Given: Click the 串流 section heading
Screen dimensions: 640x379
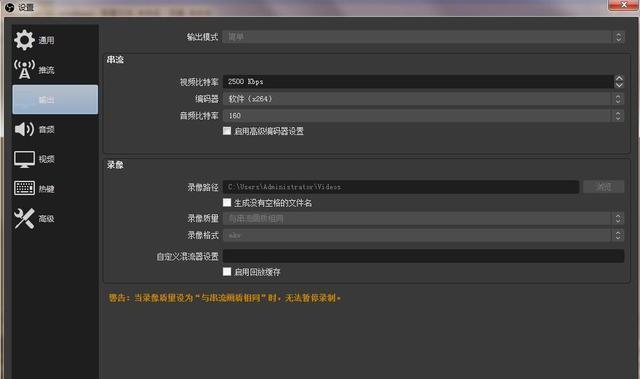Looking at the screenshot, I should point(115,60).
